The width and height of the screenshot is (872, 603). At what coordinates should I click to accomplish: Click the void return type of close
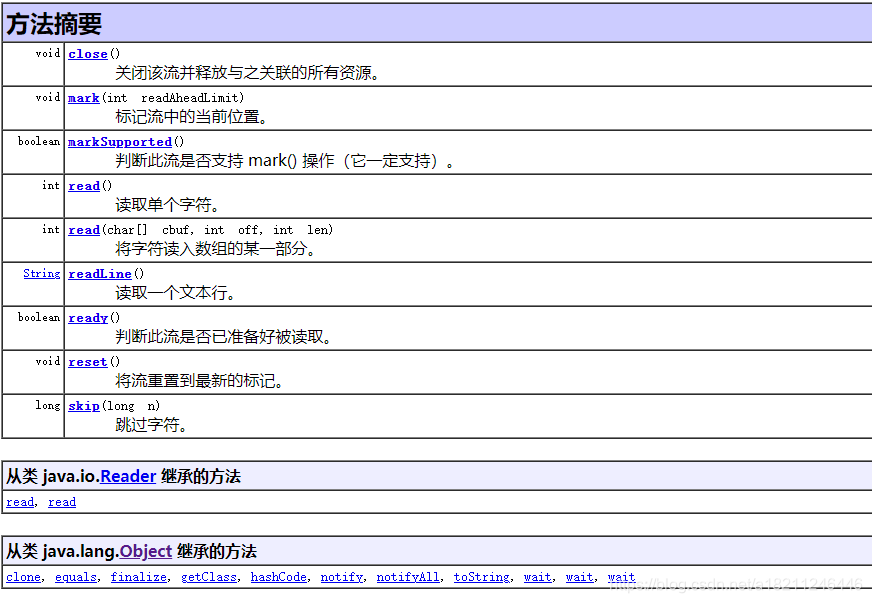[48, 53]
